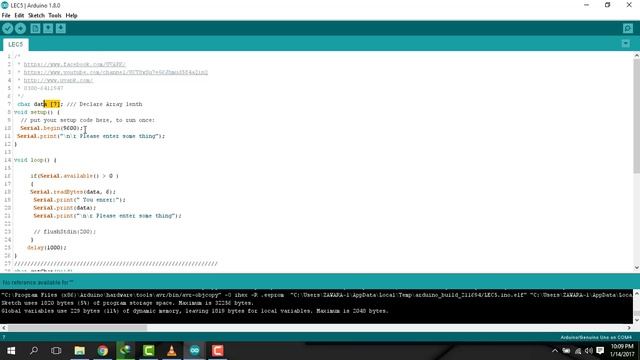Image resolution: width=640 pixels, height=360 pixels.
Task: Open a sketch using the Open icon
Action: [48, 28]
